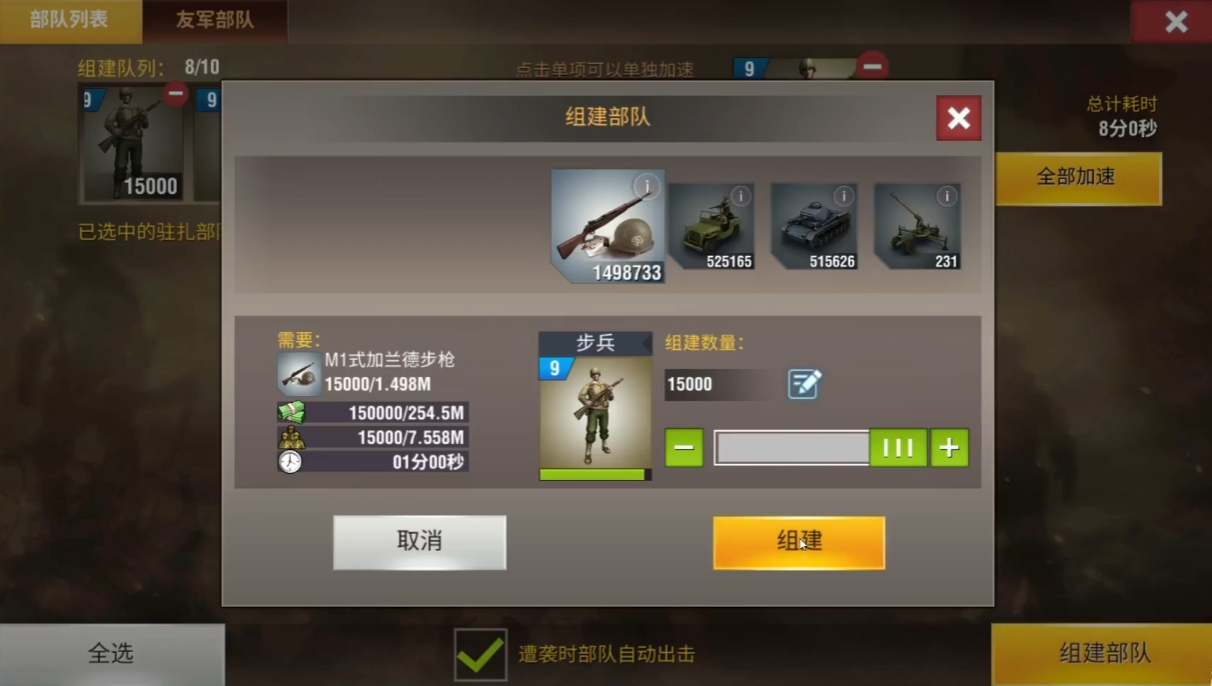This screenshot has height=686, width=1212.
Task: Confirm with the 组建 build button
Action: point(799,542)
